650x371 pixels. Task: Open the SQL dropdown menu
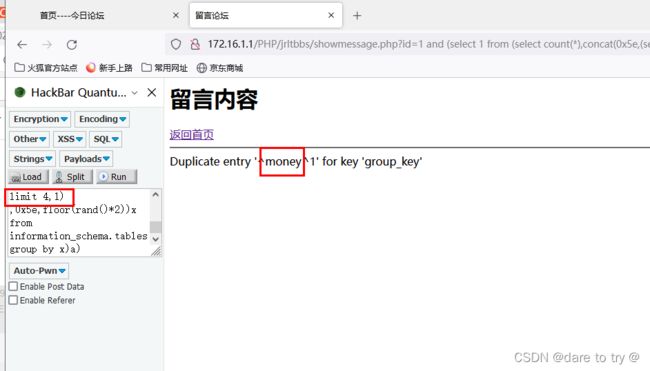tap(106, 139)
